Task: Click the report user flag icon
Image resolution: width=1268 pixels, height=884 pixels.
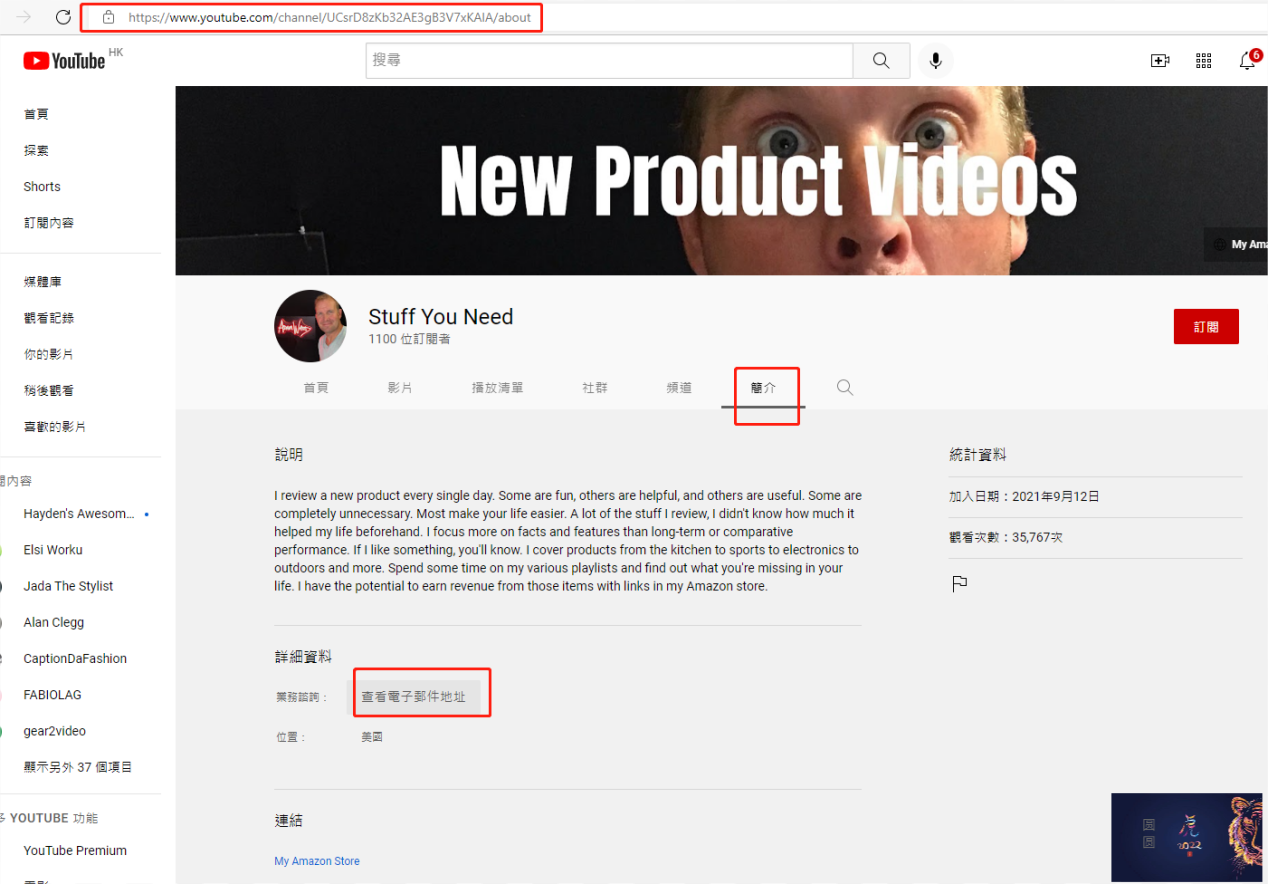Action: pyautogui.click(x=959, y=584)
